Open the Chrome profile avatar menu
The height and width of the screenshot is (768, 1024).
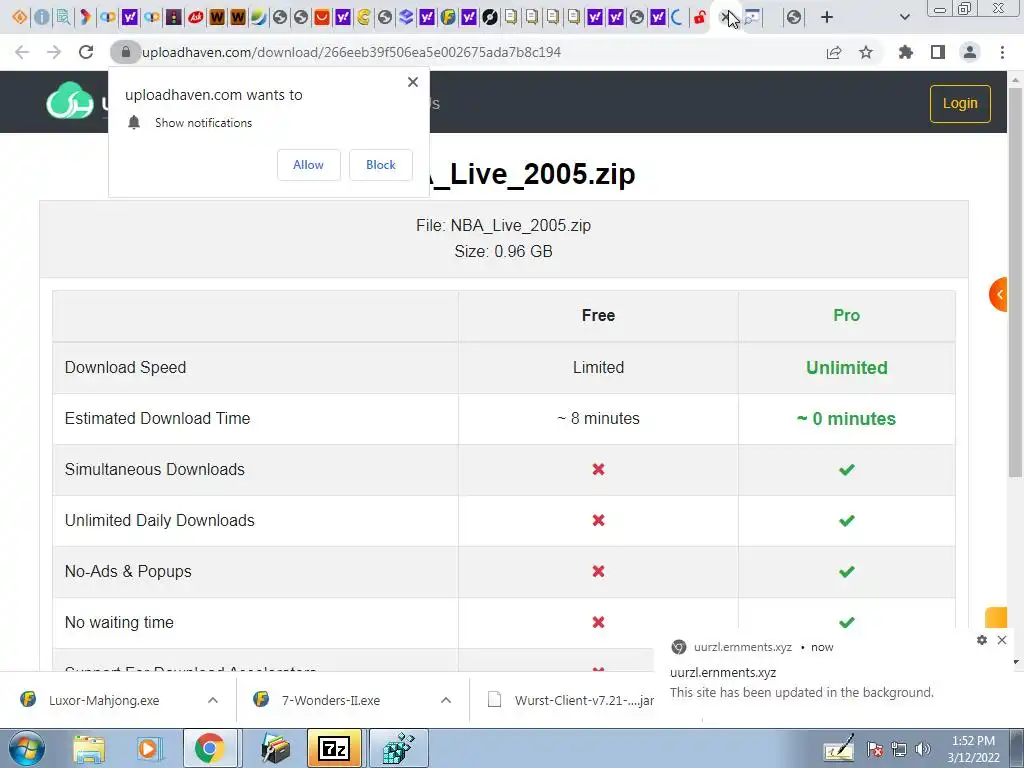pos(970,52)
